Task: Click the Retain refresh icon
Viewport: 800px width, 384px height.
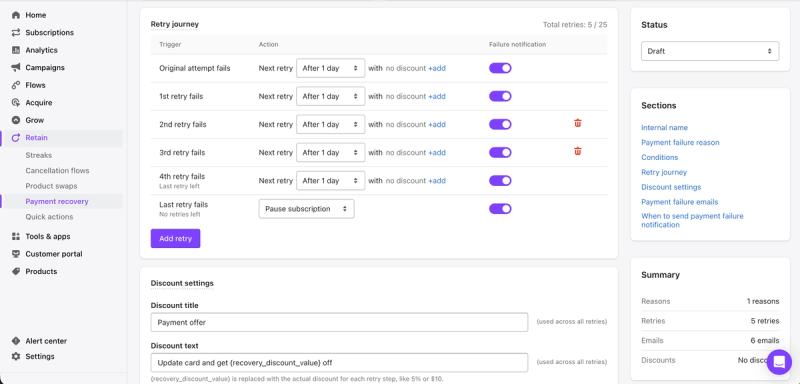Action: pos(16,138)
